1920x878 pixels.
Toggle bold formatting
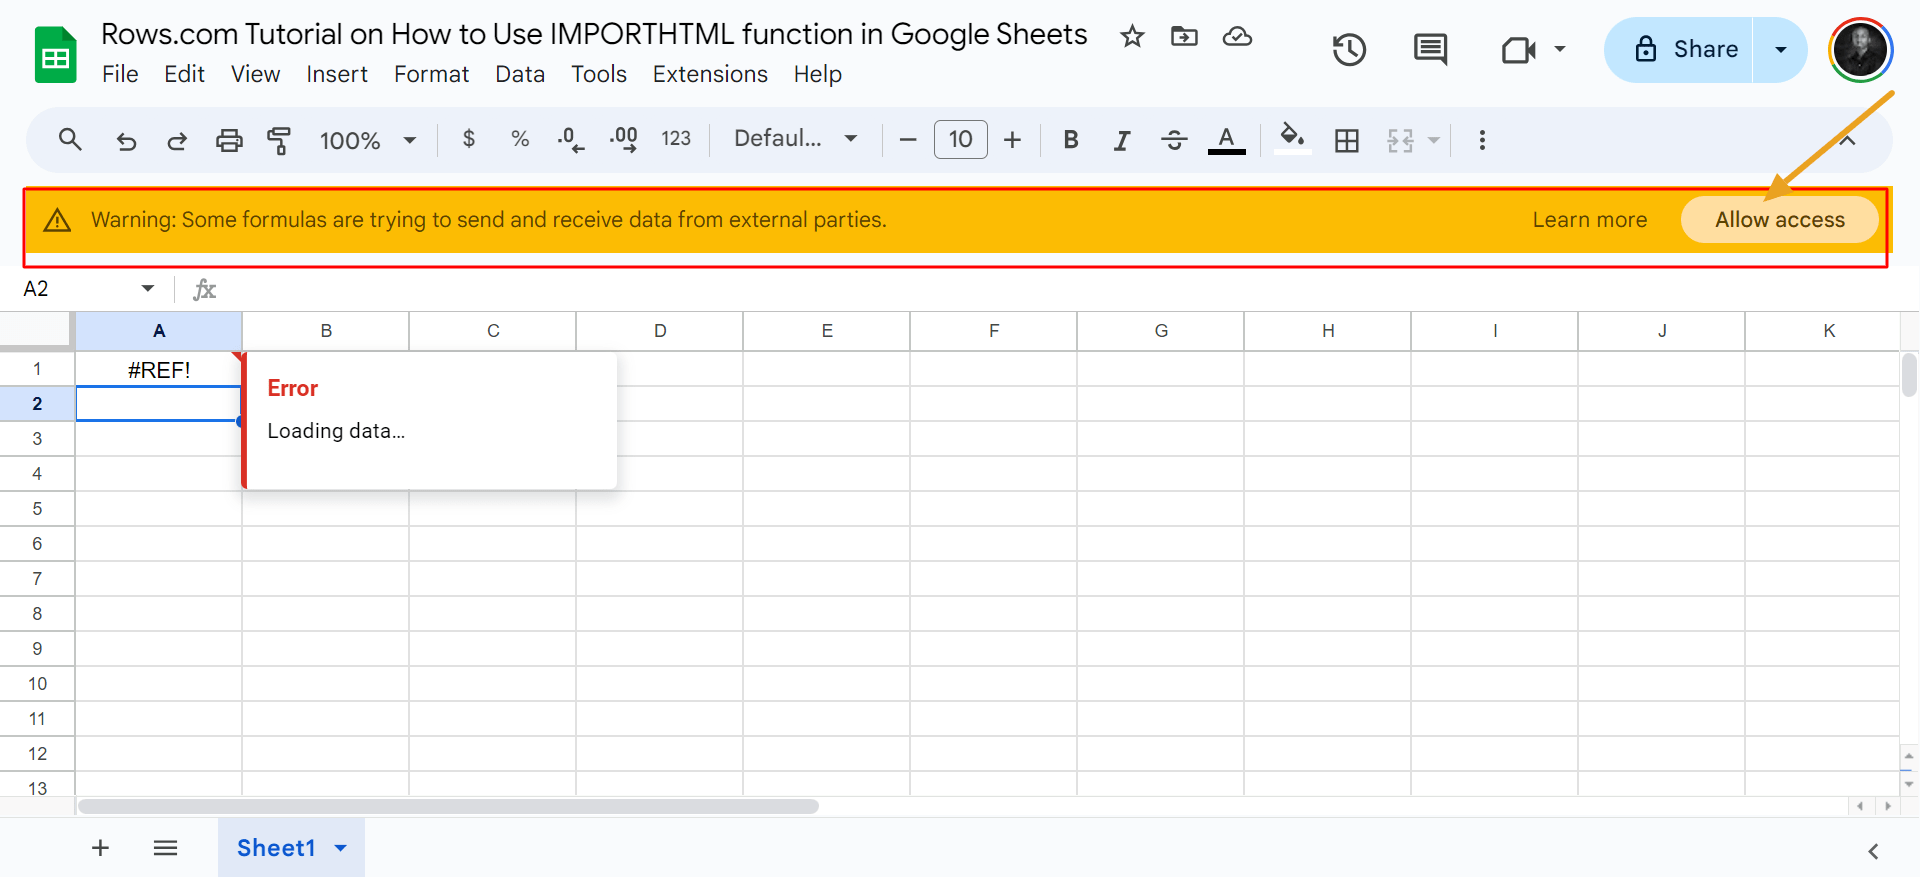(x=1071, y=140)
